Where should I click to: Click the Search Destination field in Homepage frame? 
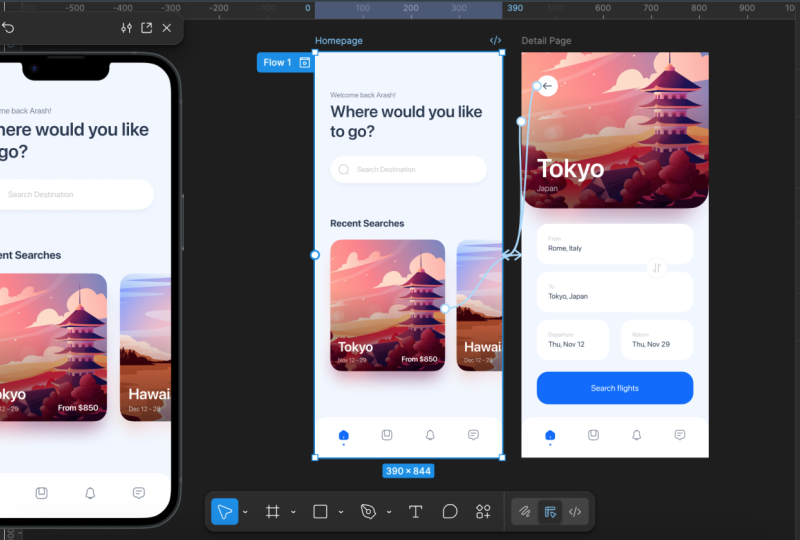(408, 169)
